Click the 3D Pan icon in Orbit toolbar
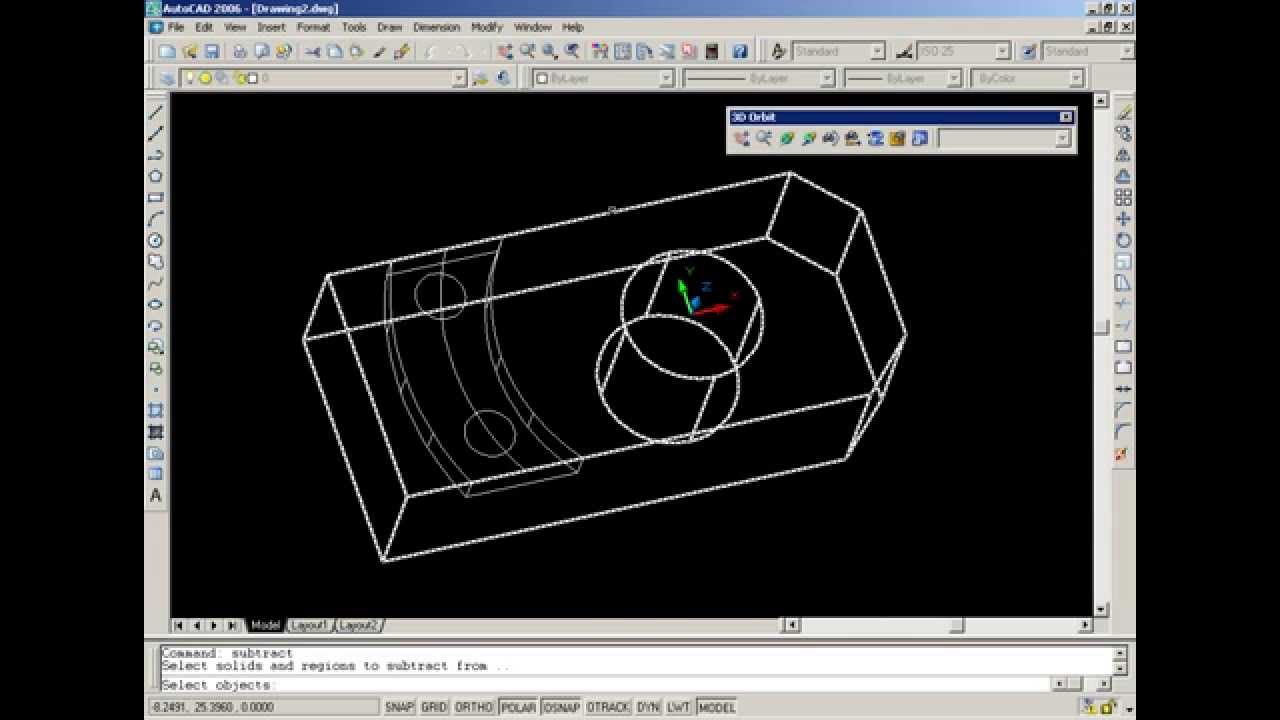The height and width of the screenshot is (720, 1280). (742, 139)
